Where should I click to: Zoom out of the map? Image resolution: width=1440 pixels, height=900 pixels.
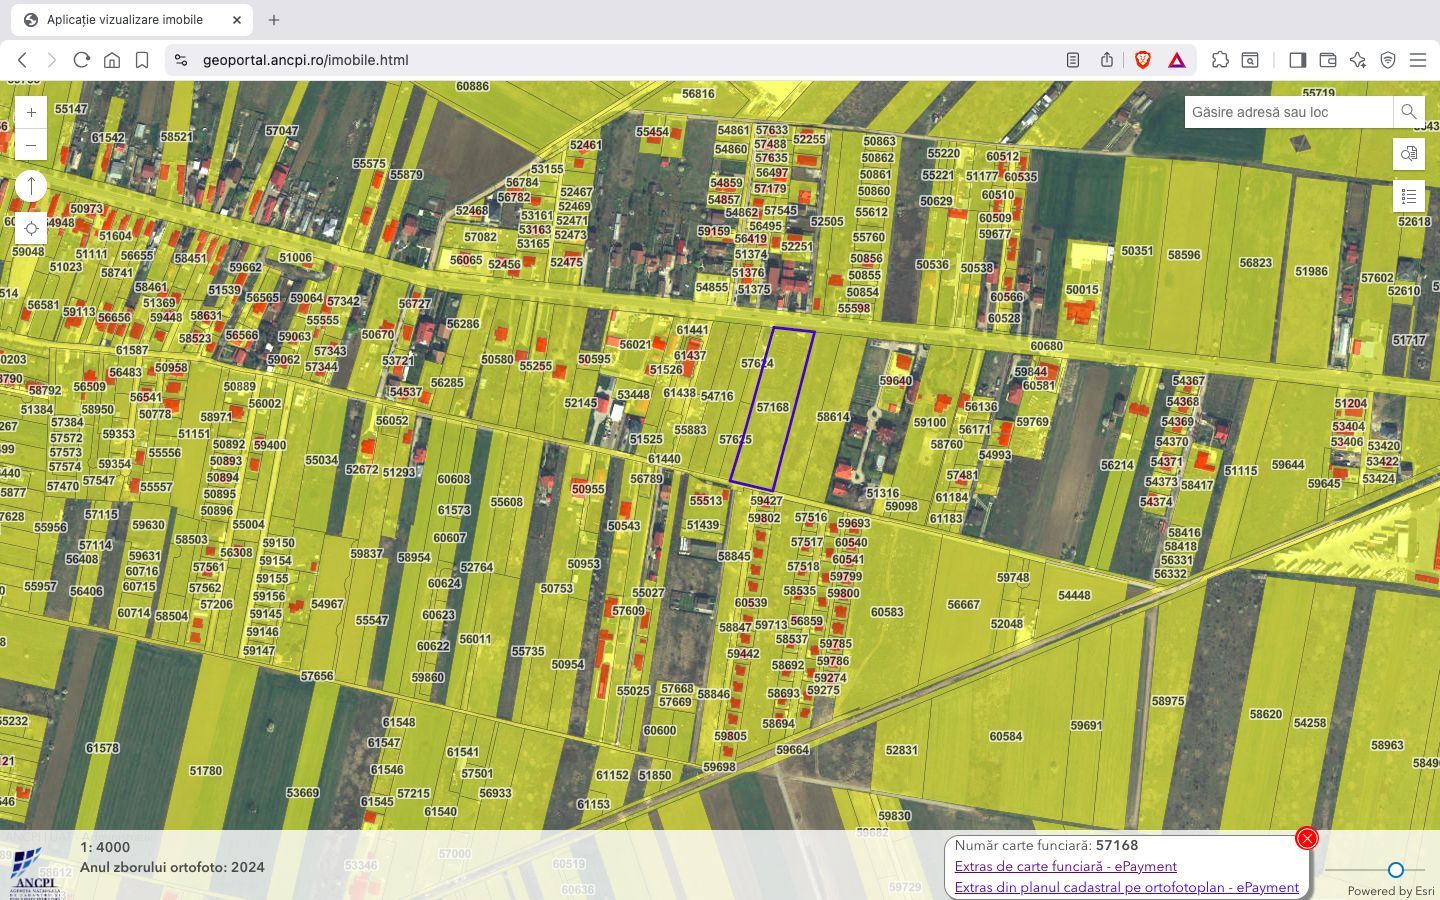coord(31,144)
